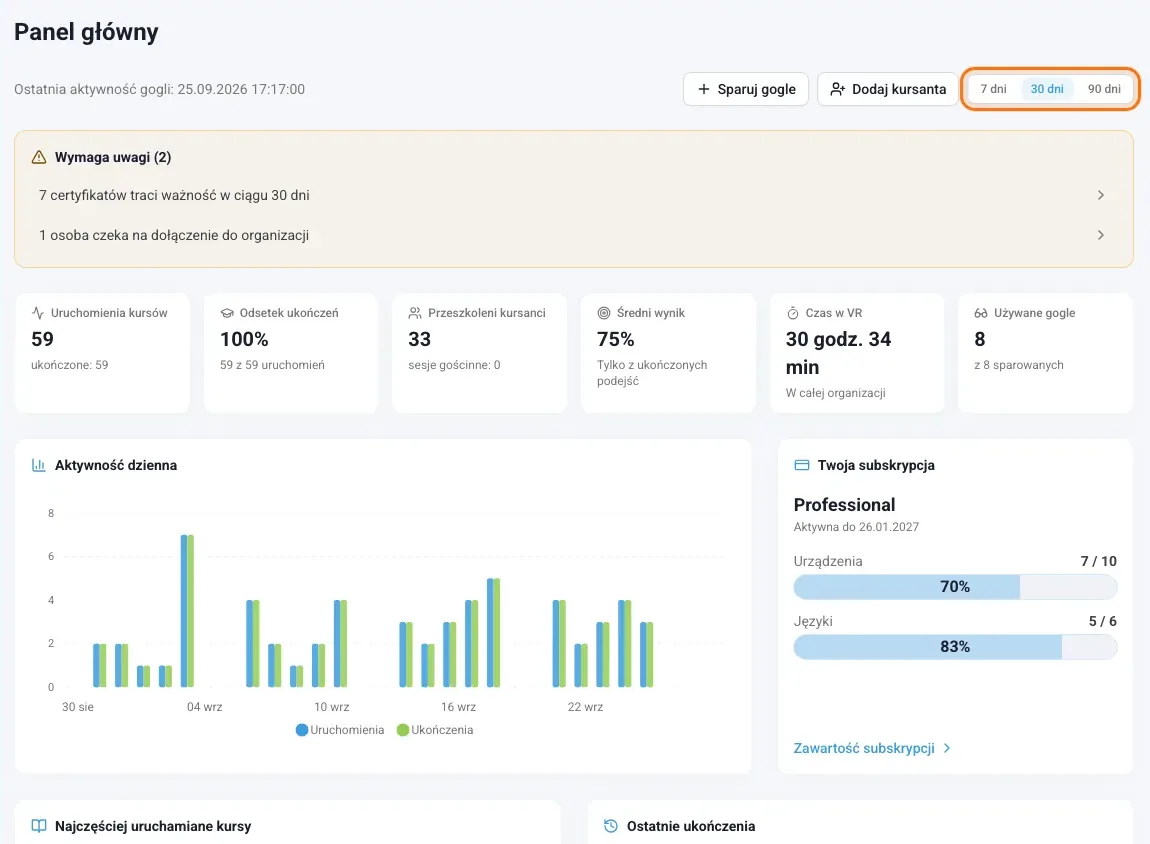Viewport: 1150px width, 844px height.
Task: Click the card icon beside Twoja subskrypcja
Action: coord(802,465)
